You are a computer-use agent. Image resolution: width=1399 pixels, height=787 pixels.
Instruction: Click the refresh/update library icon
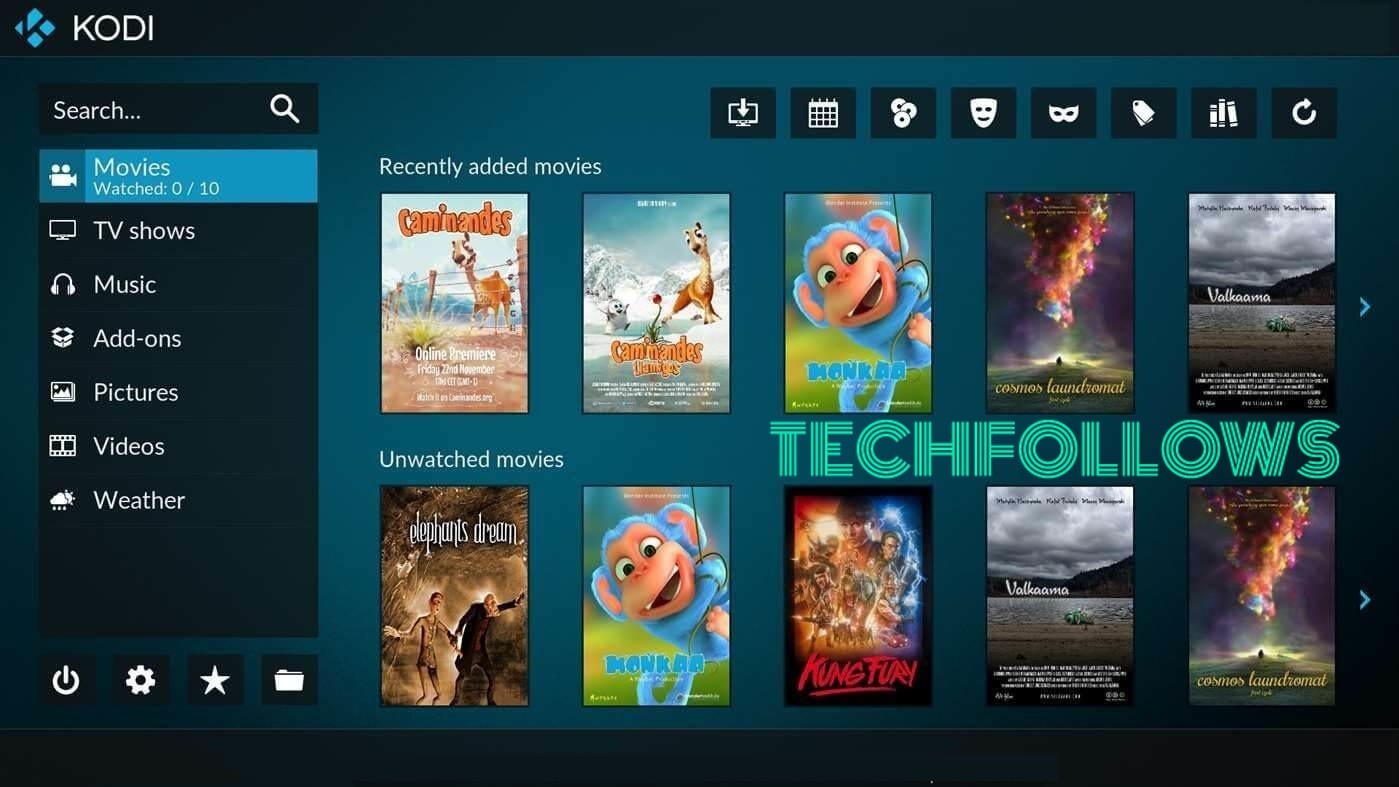[1304, 113]
